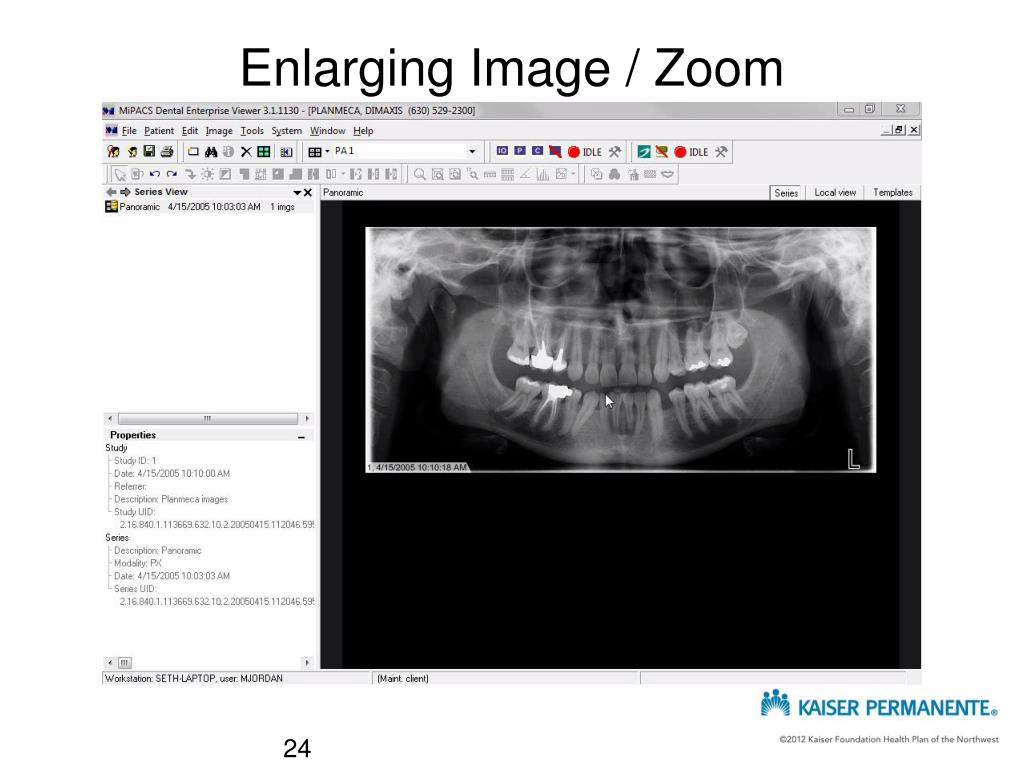1024x768 pixels.
Task: Click 'Description: Panoramic' property
Action: (x=158, y=551)
